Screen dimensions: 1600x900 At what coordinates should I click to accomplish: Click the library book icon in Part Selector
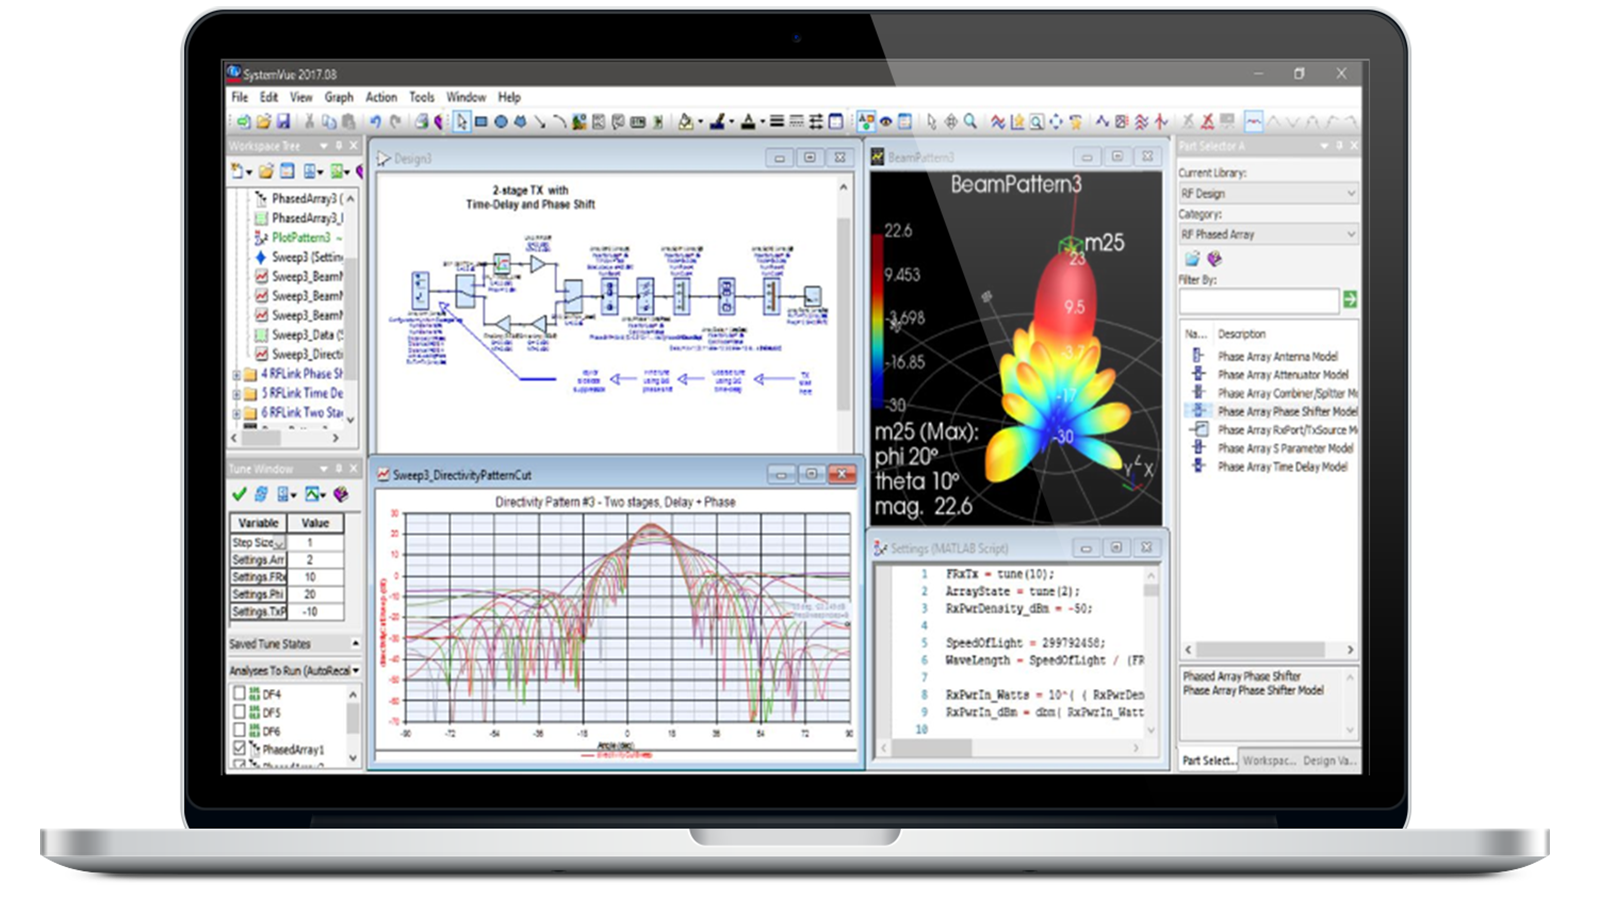point(1214,258)
